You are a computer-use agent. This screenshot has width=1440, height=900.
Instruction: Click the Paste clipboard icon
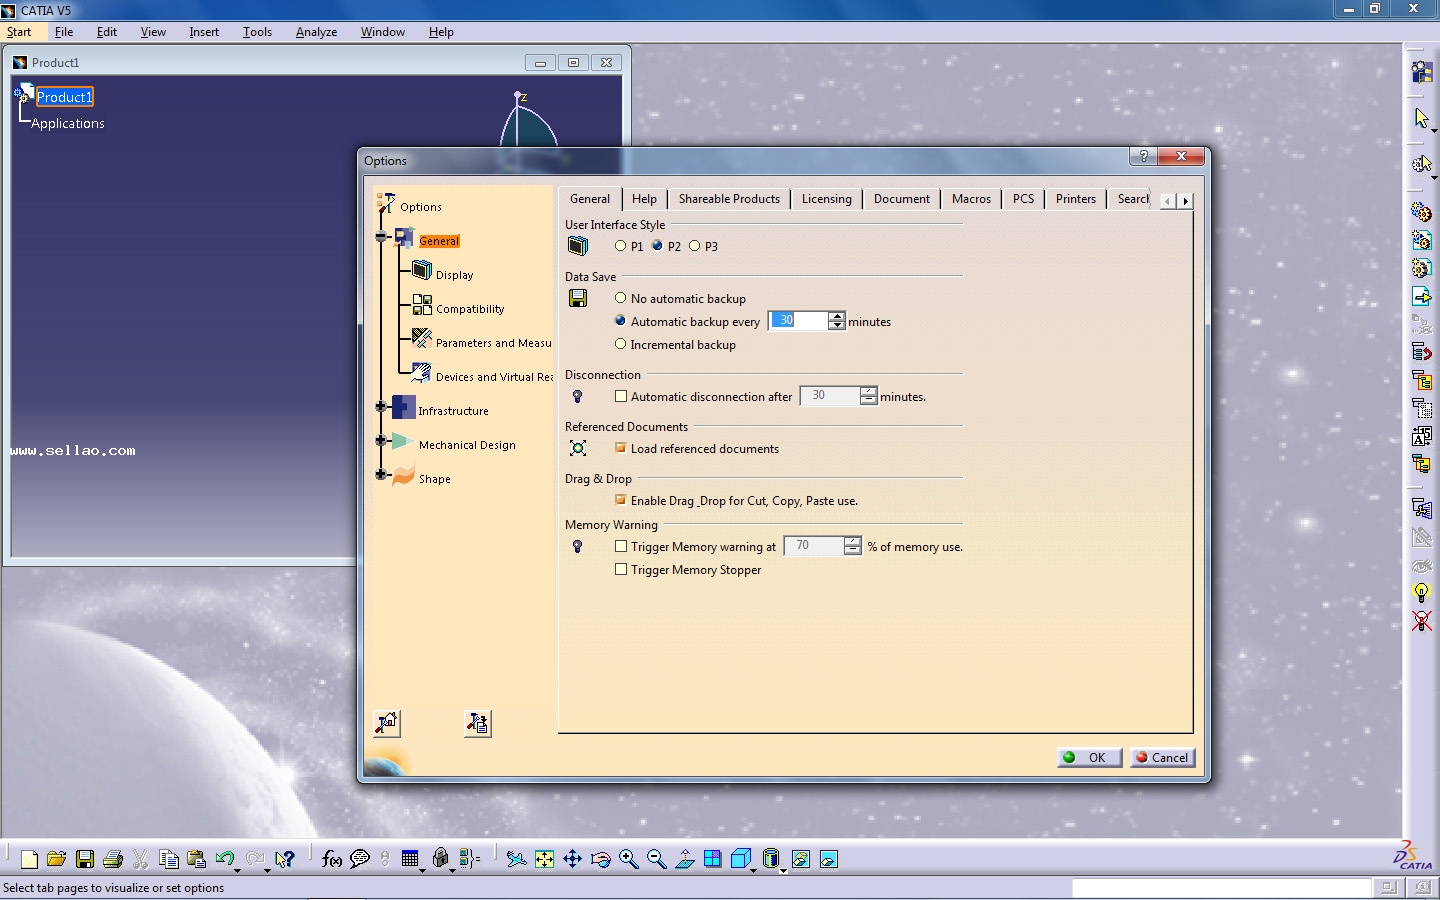pos(197,859)
